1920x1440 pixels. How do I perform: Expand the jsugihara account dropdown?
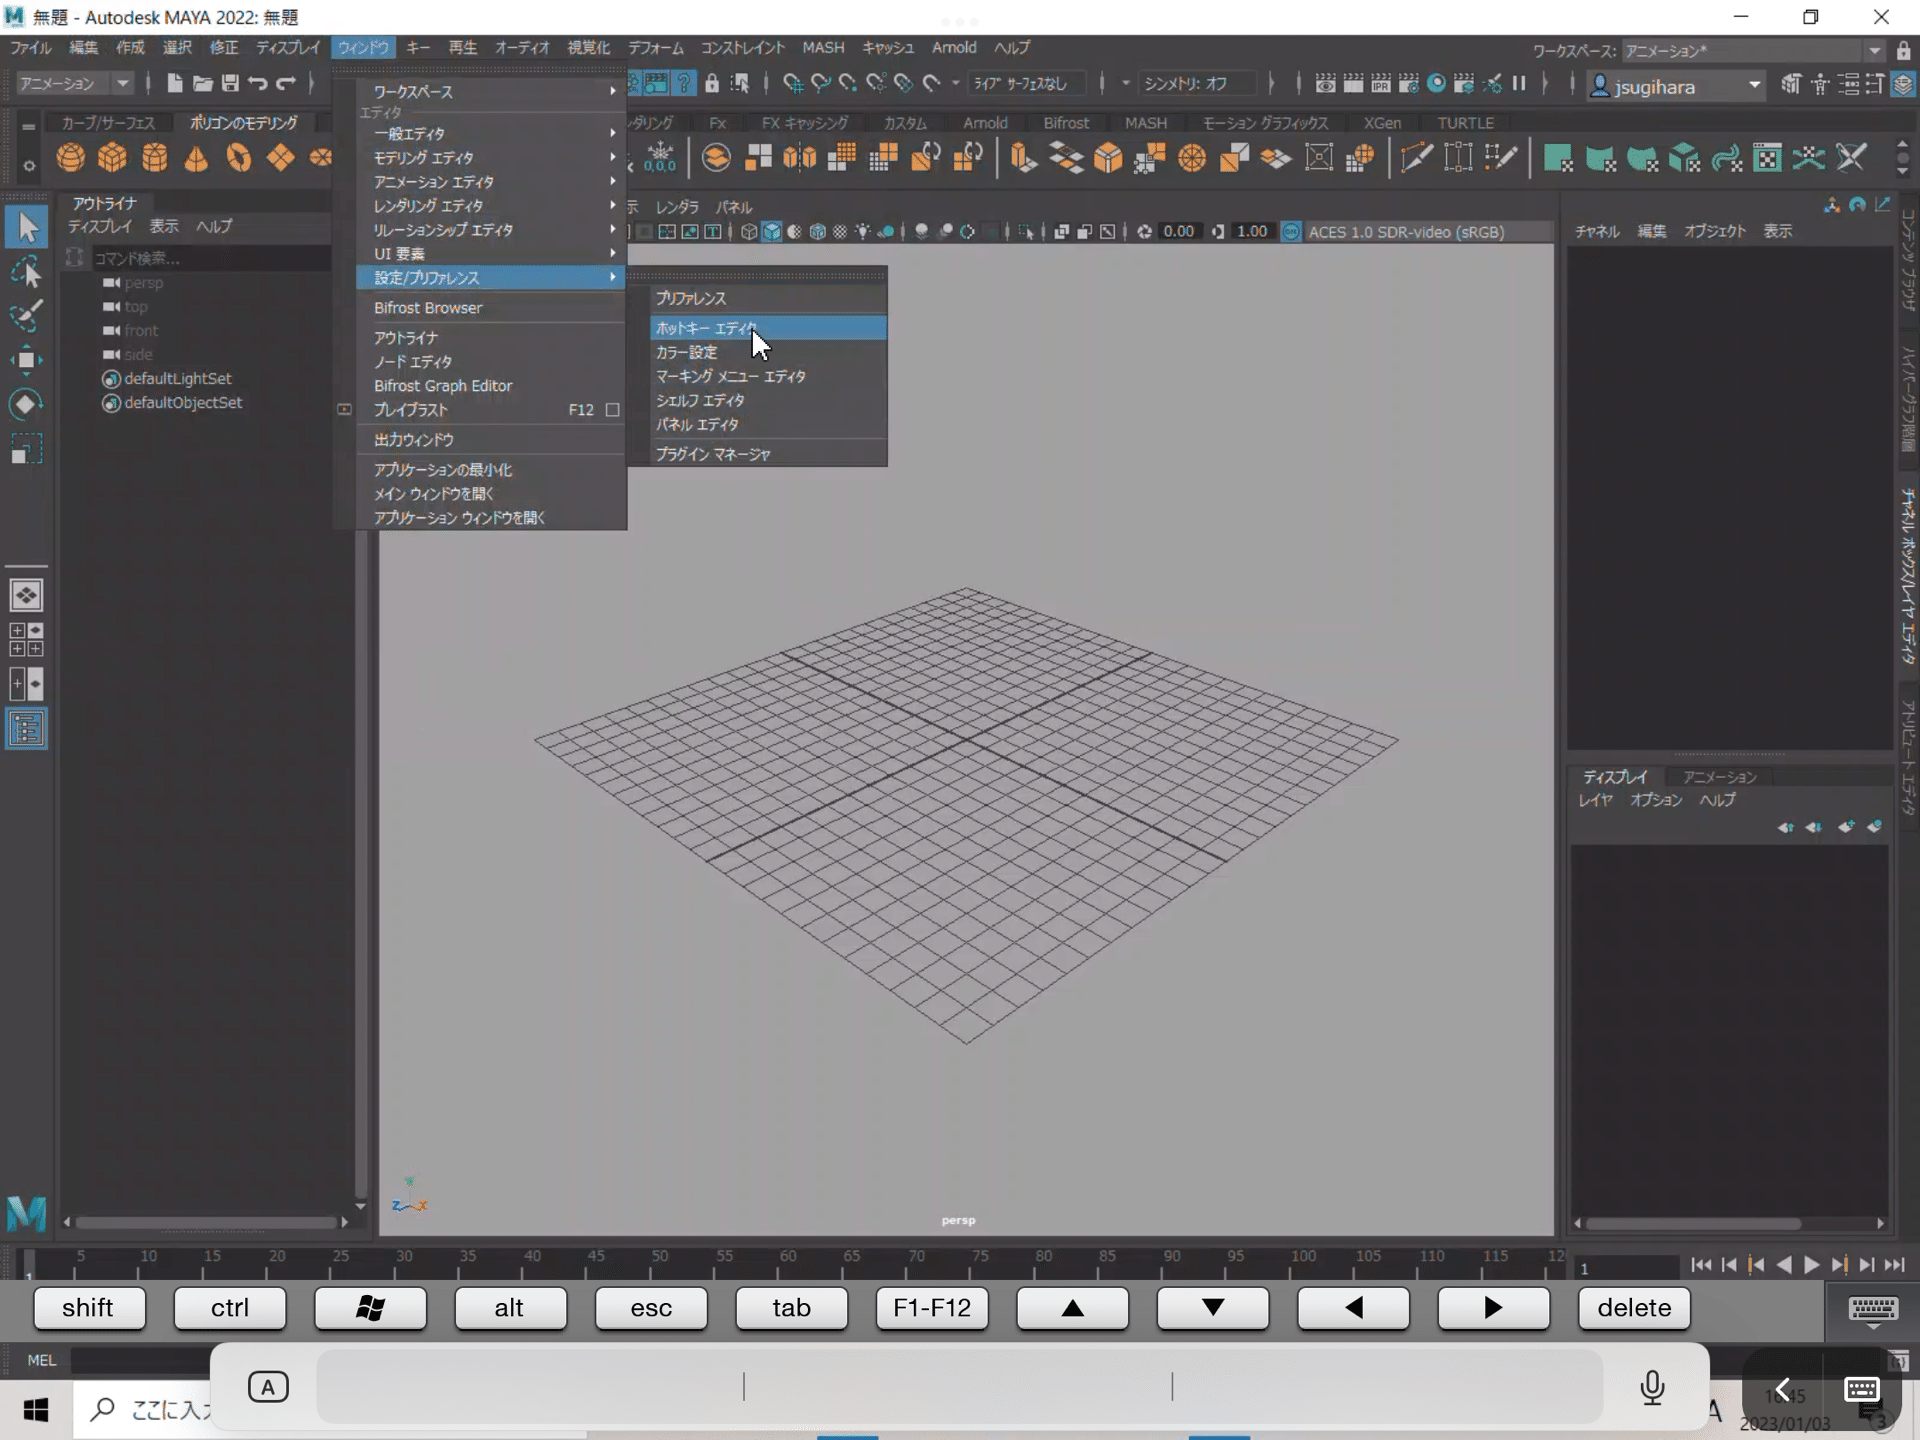pos(1755,86)
